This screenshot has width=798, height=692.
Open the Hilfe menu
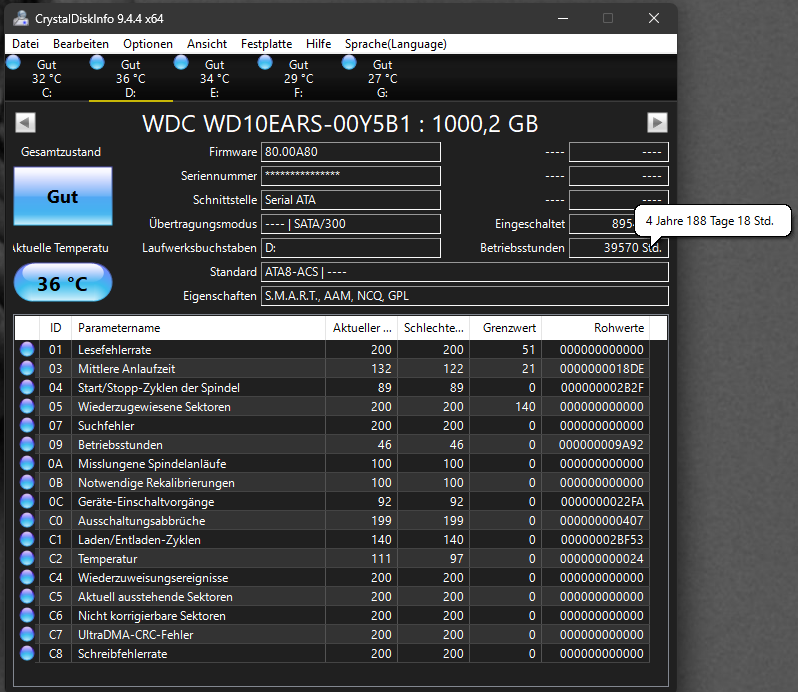click(x=319, y=44)
